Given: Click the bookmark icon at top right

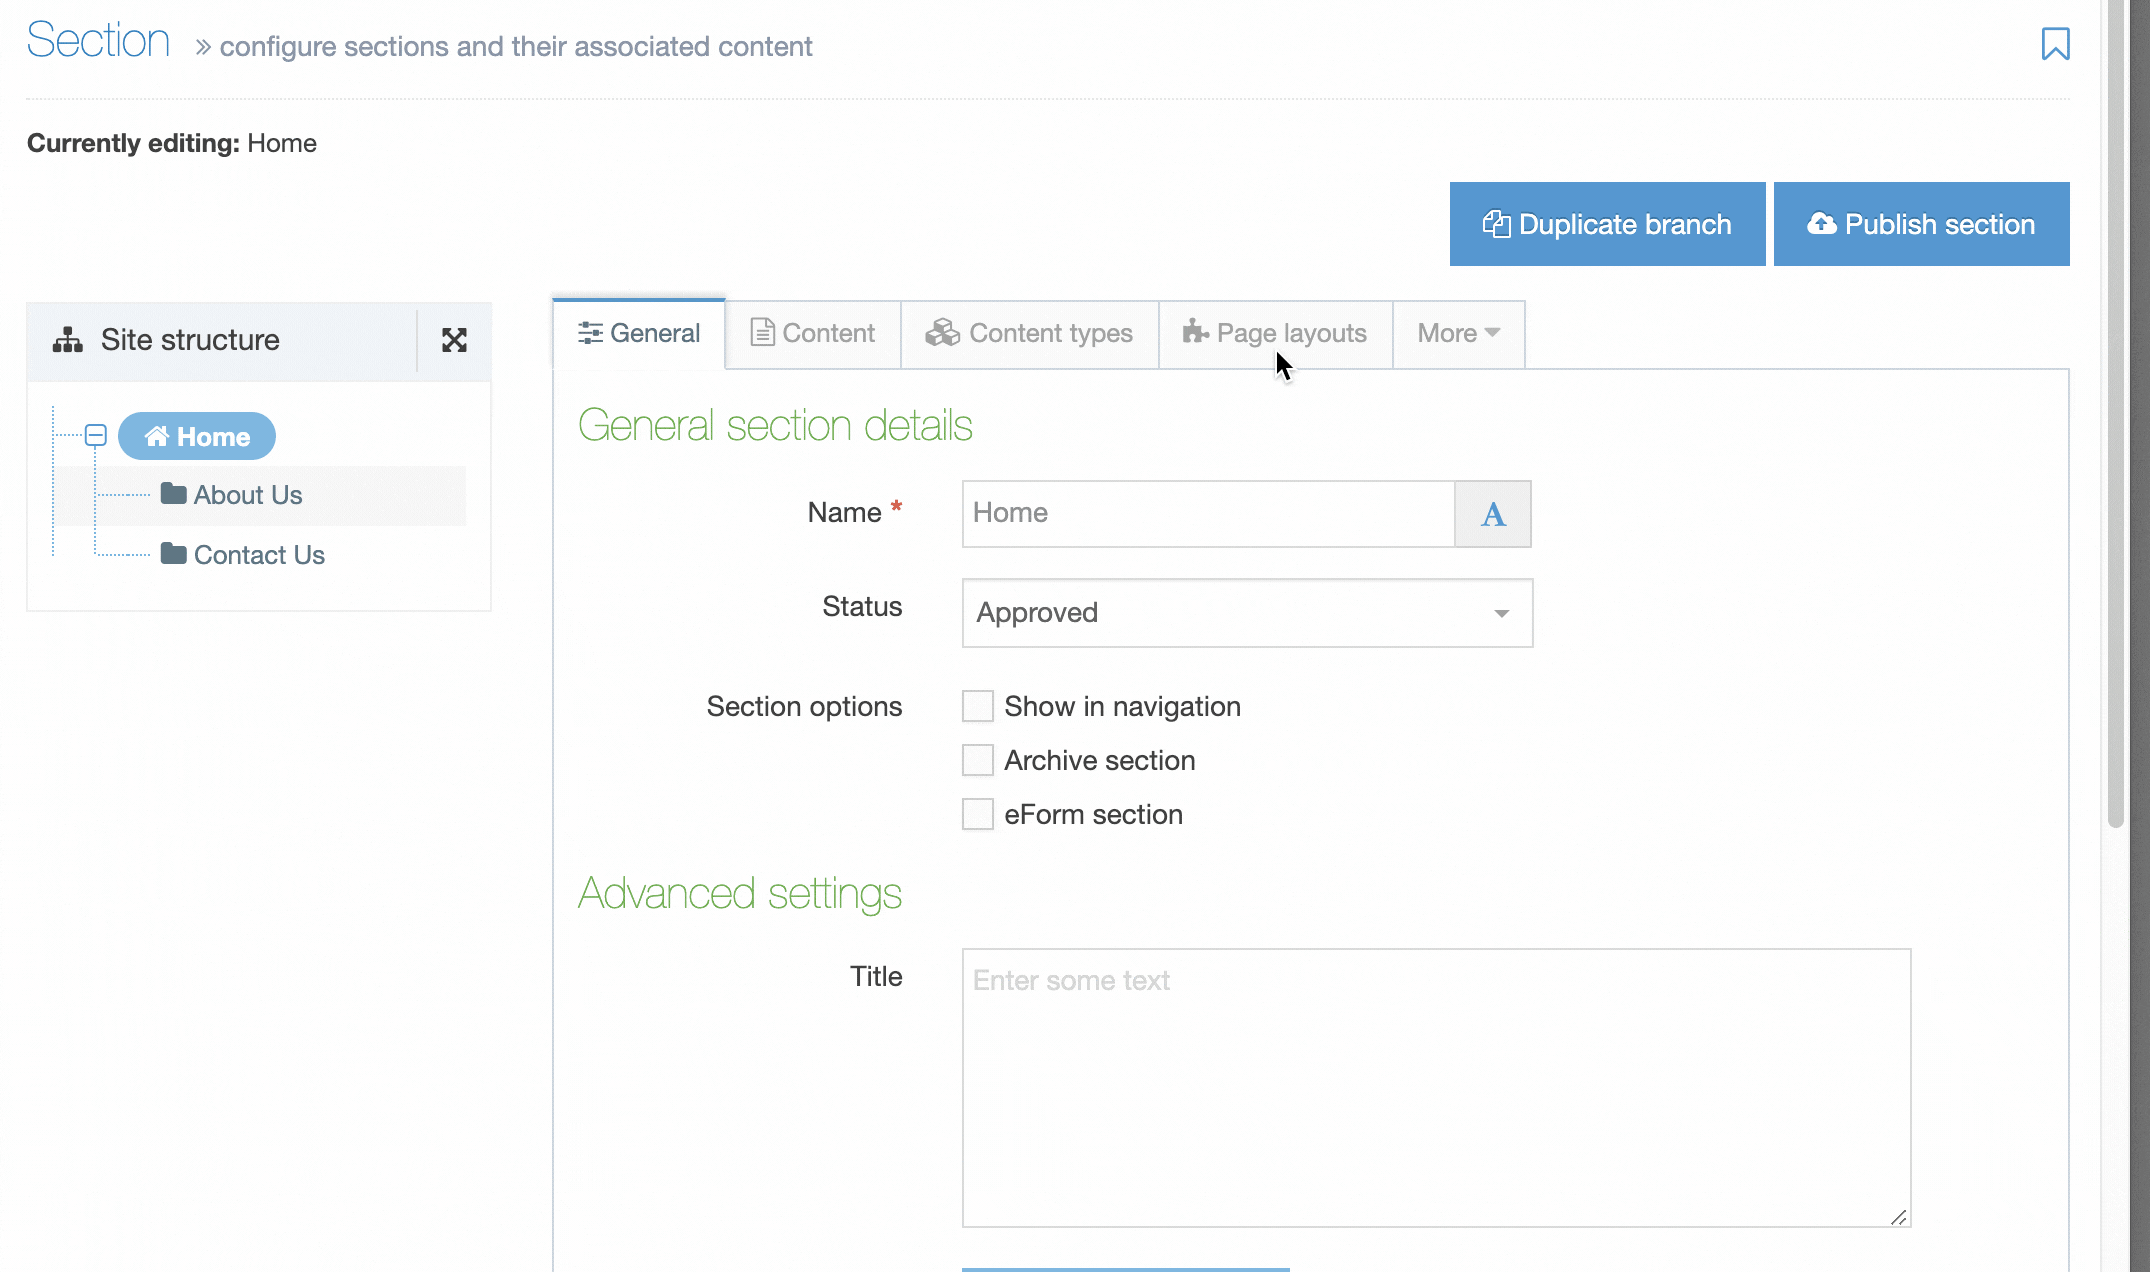Looking at the screenshot, I should click(x=2055, y=44).
